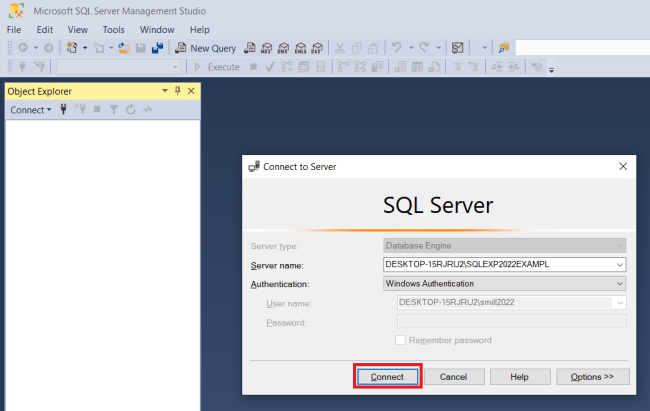Open the File menu
This screenshot has height=411, width=650.
(x=14, y=30)
